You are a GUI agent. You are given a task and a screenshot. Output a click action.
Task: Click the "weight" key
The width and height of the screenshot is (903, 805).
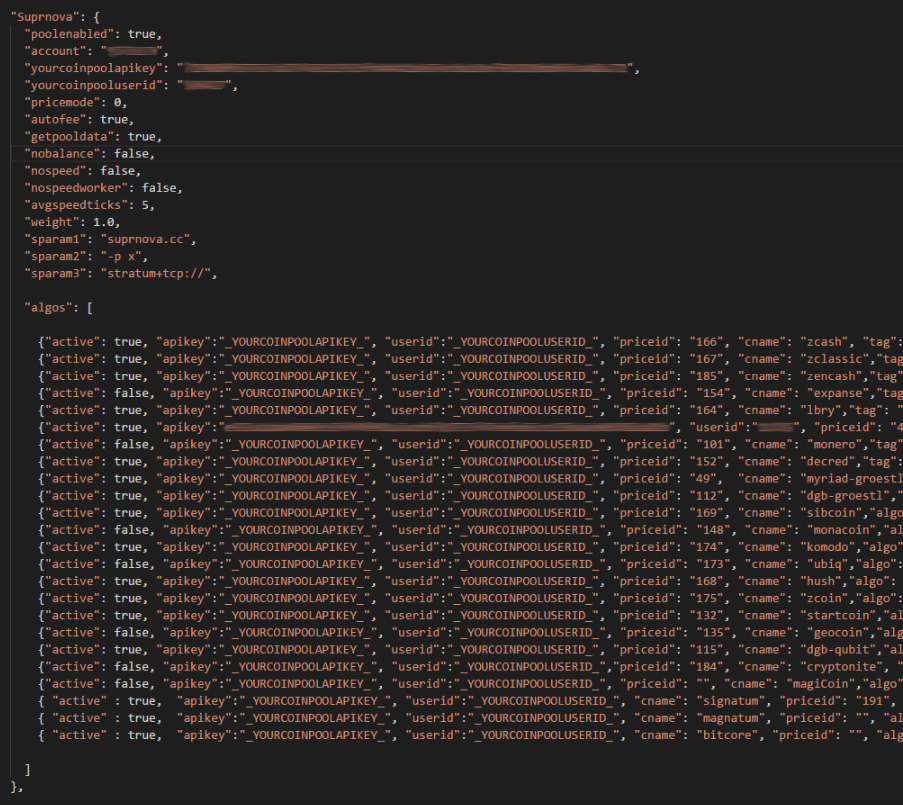[x=52, y=222]
